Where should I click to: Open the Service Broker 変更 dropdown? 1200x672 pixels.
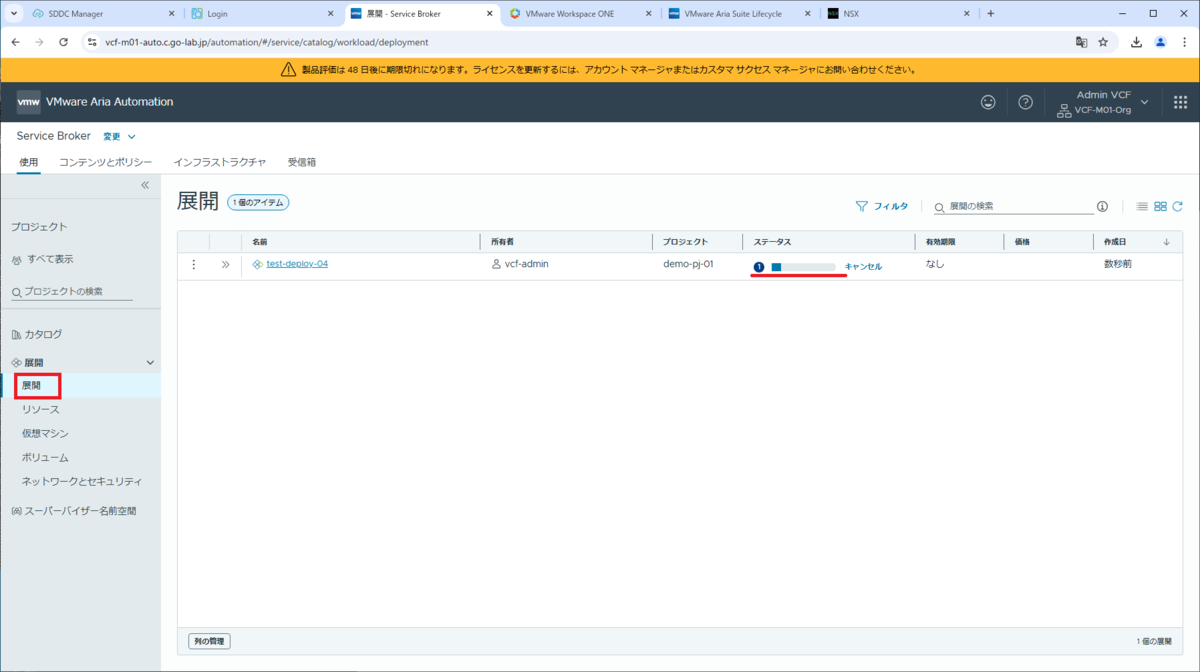[120, 136]
